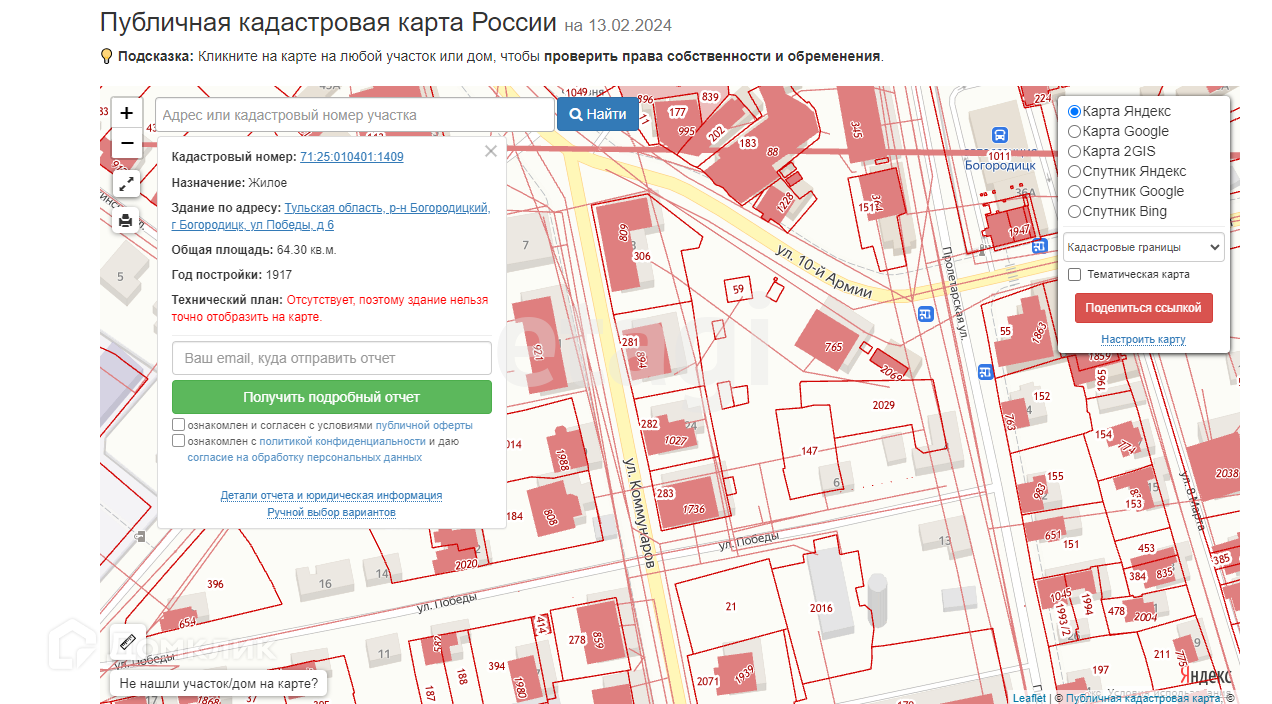The width and height of the screenshot is (1272, 704).
Task: Select building 765 on the map
Action: click(x=833, y=347)
